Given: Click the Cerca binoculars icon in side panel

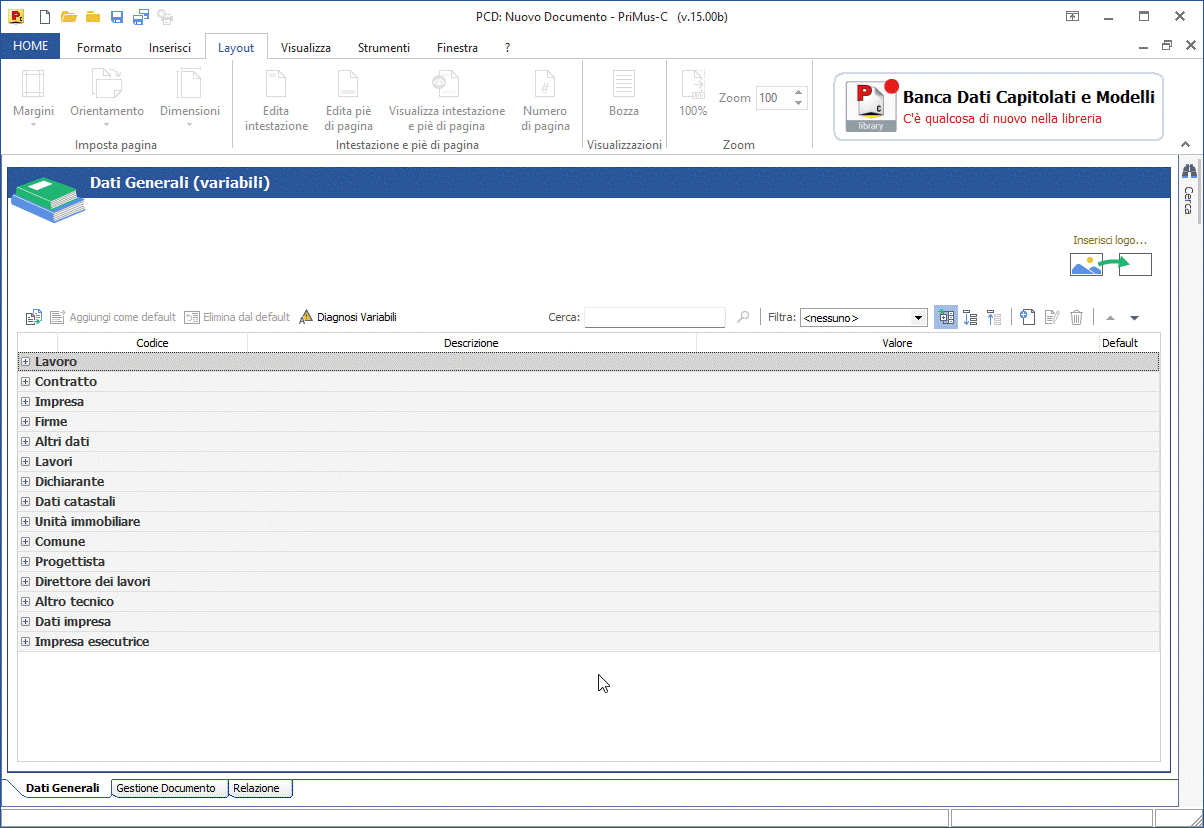Looking at the screenshot, I should [x=1189, y=172].
